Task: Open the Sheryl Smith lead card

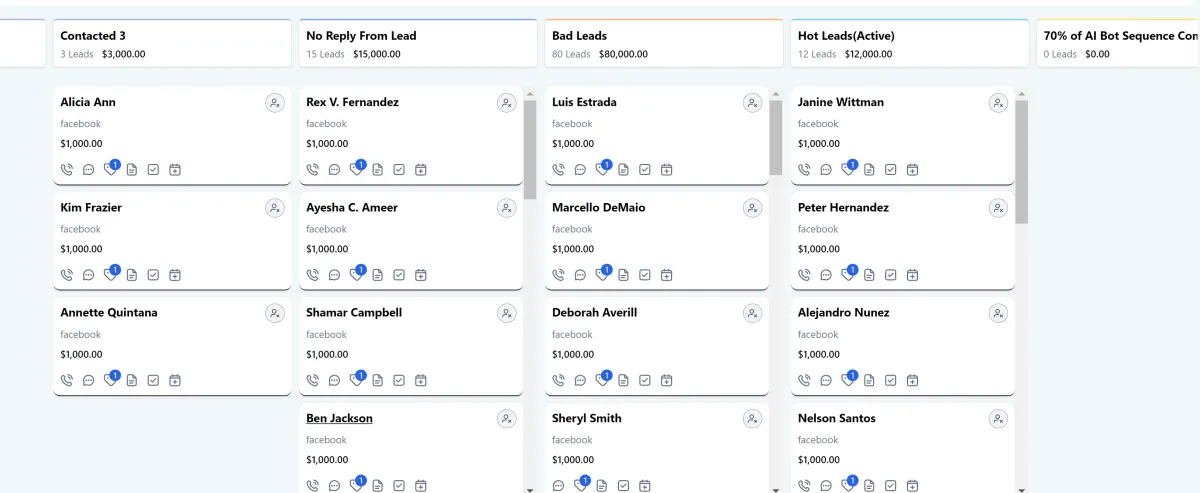Action: [586, 418]
